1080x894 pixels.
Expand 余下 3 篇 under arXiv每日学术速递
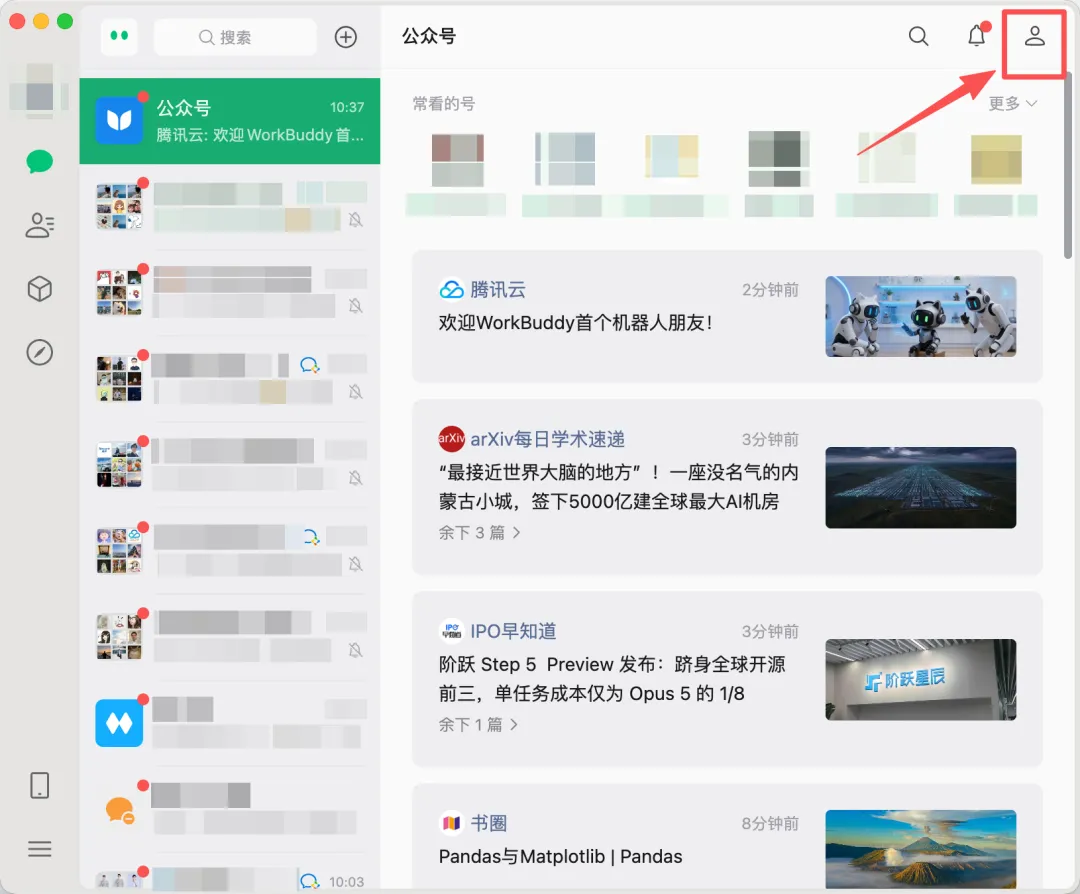tap(479, 532)
